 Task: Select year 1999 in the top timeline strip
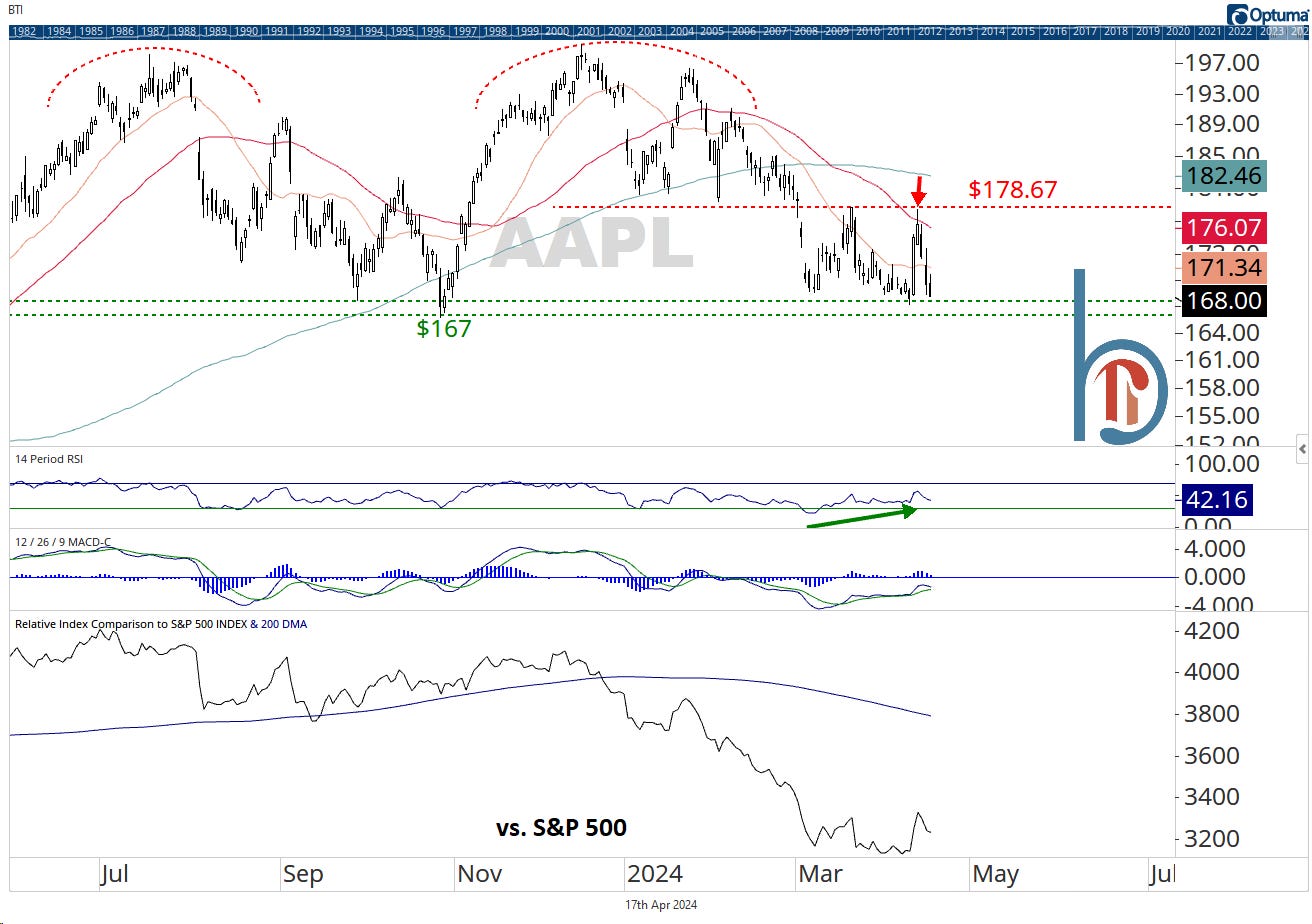527,32
